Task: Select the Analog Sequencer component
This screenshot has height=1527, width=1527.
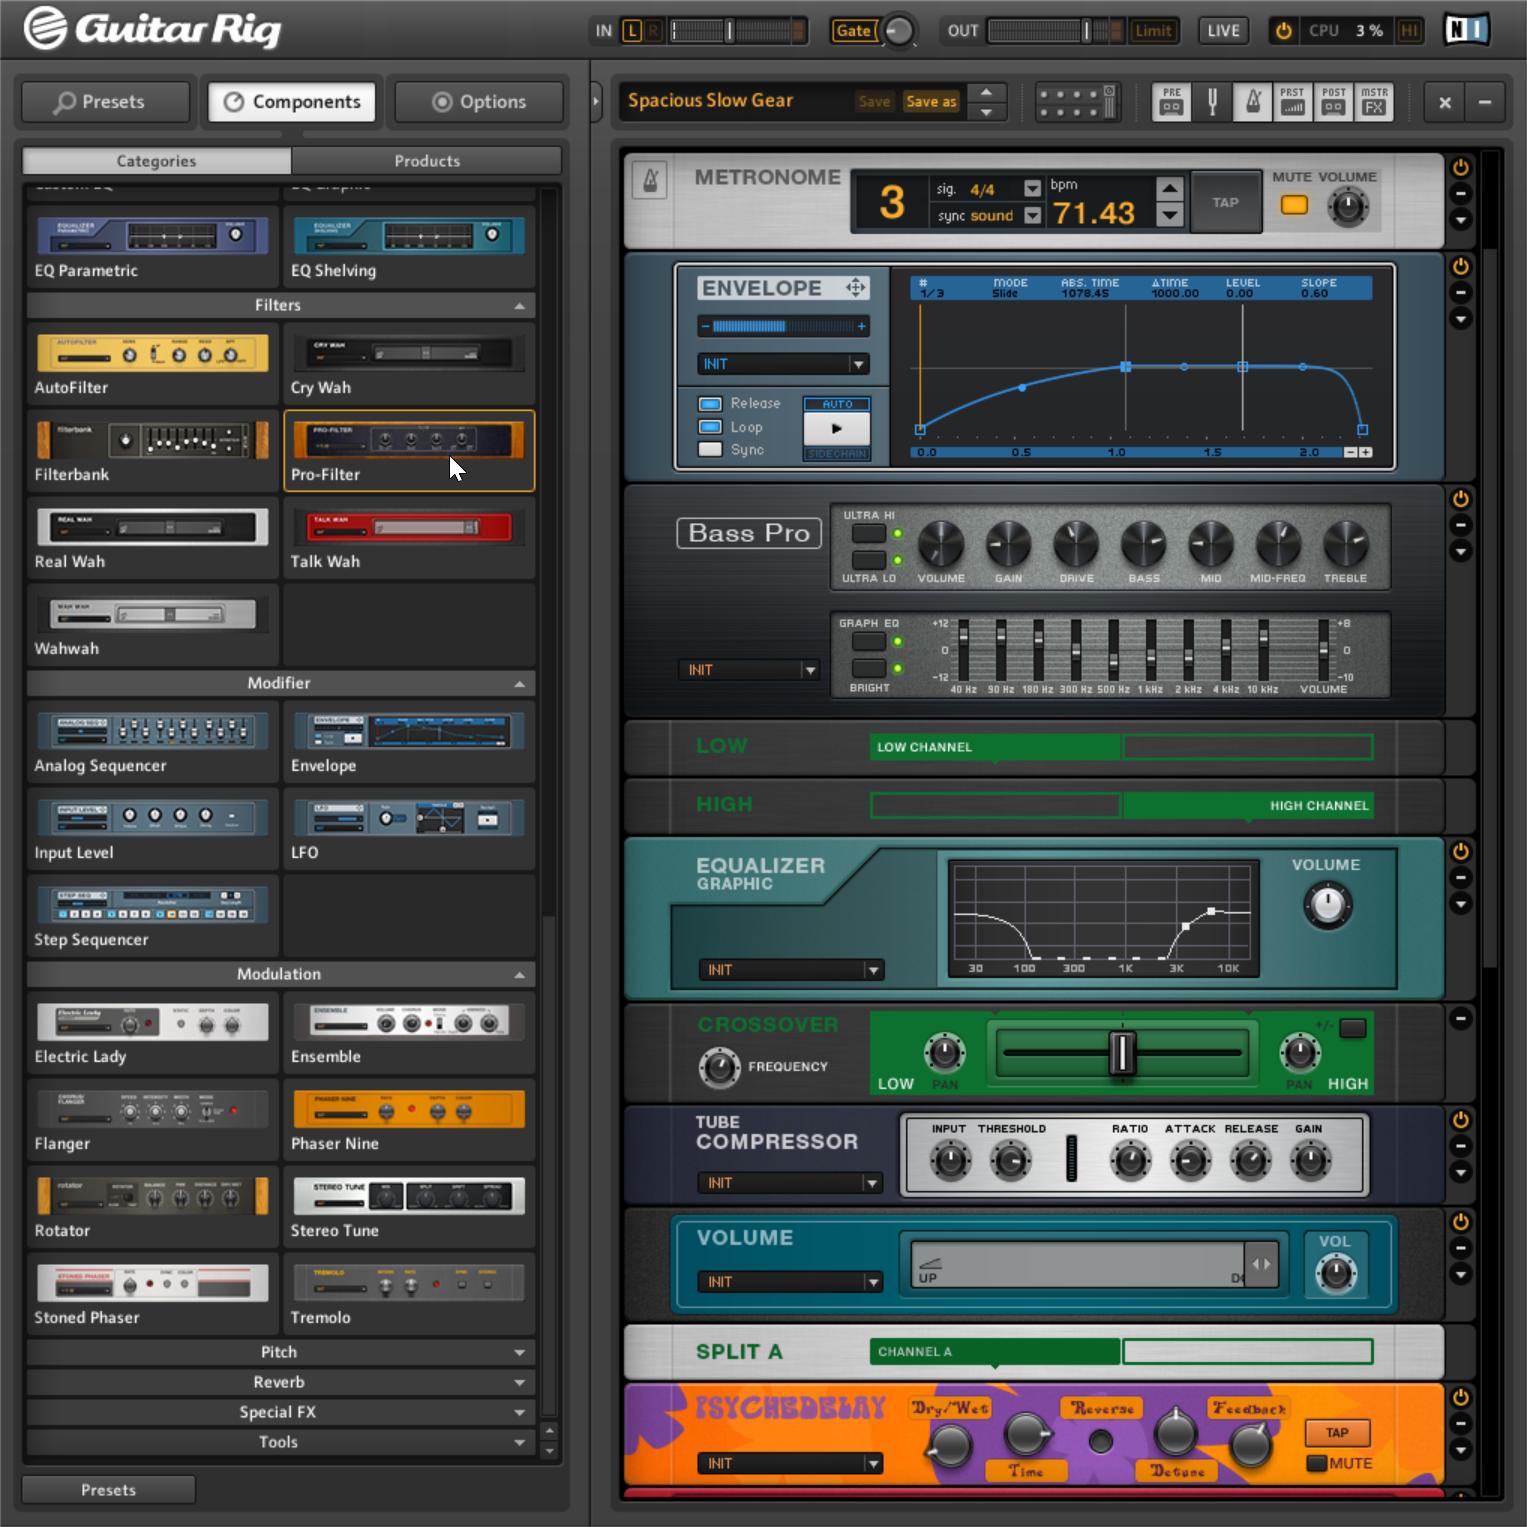Action: 153,742
